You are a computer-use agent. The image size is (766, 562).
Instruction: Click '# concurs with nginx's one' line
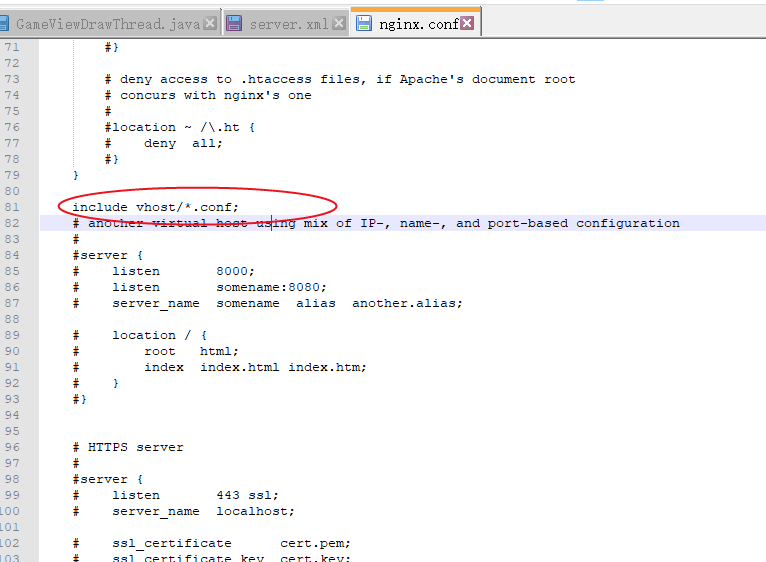[x=208, y=95]
